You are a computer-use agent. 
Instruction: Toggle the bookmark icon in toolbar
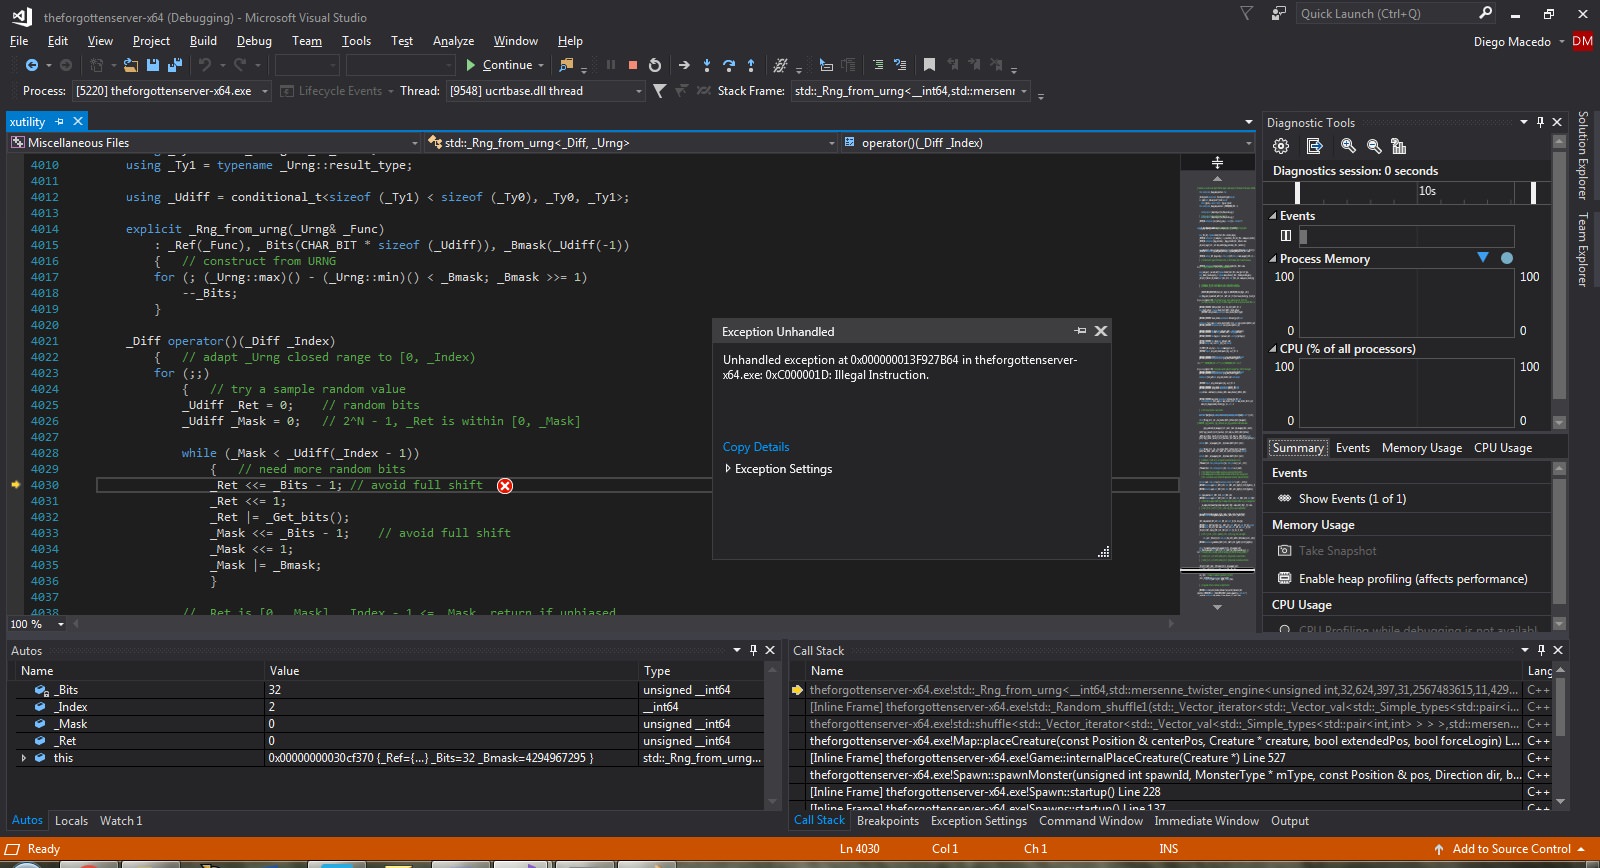929,65
